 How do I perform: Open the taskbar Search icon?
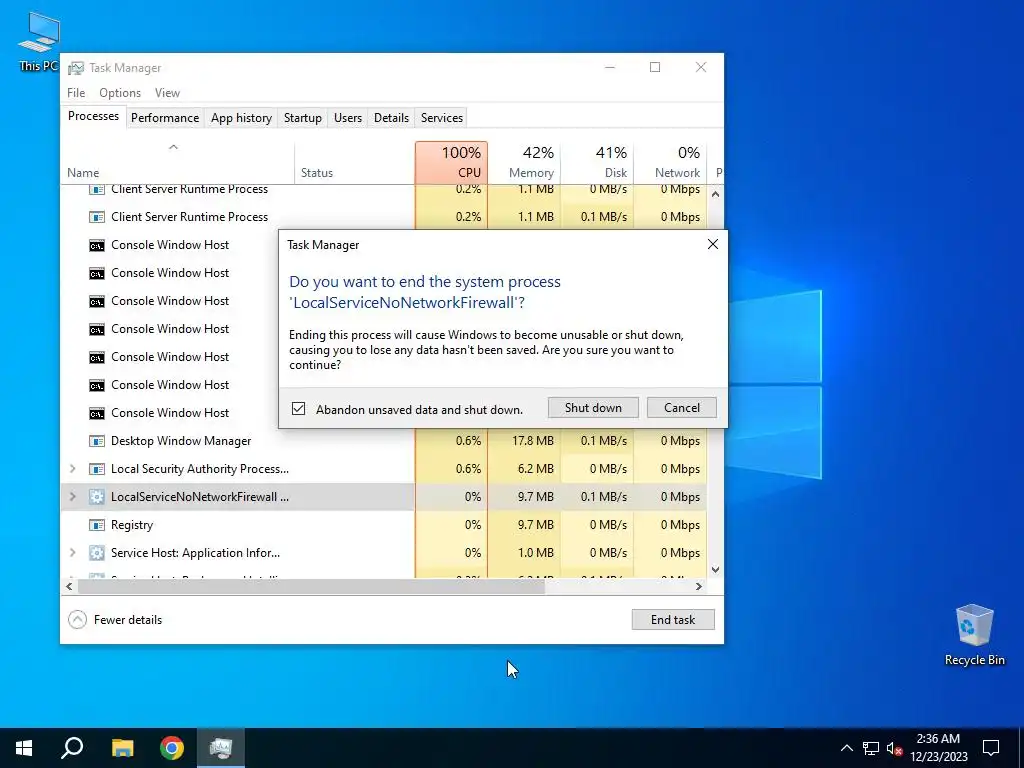pos(72,748)
